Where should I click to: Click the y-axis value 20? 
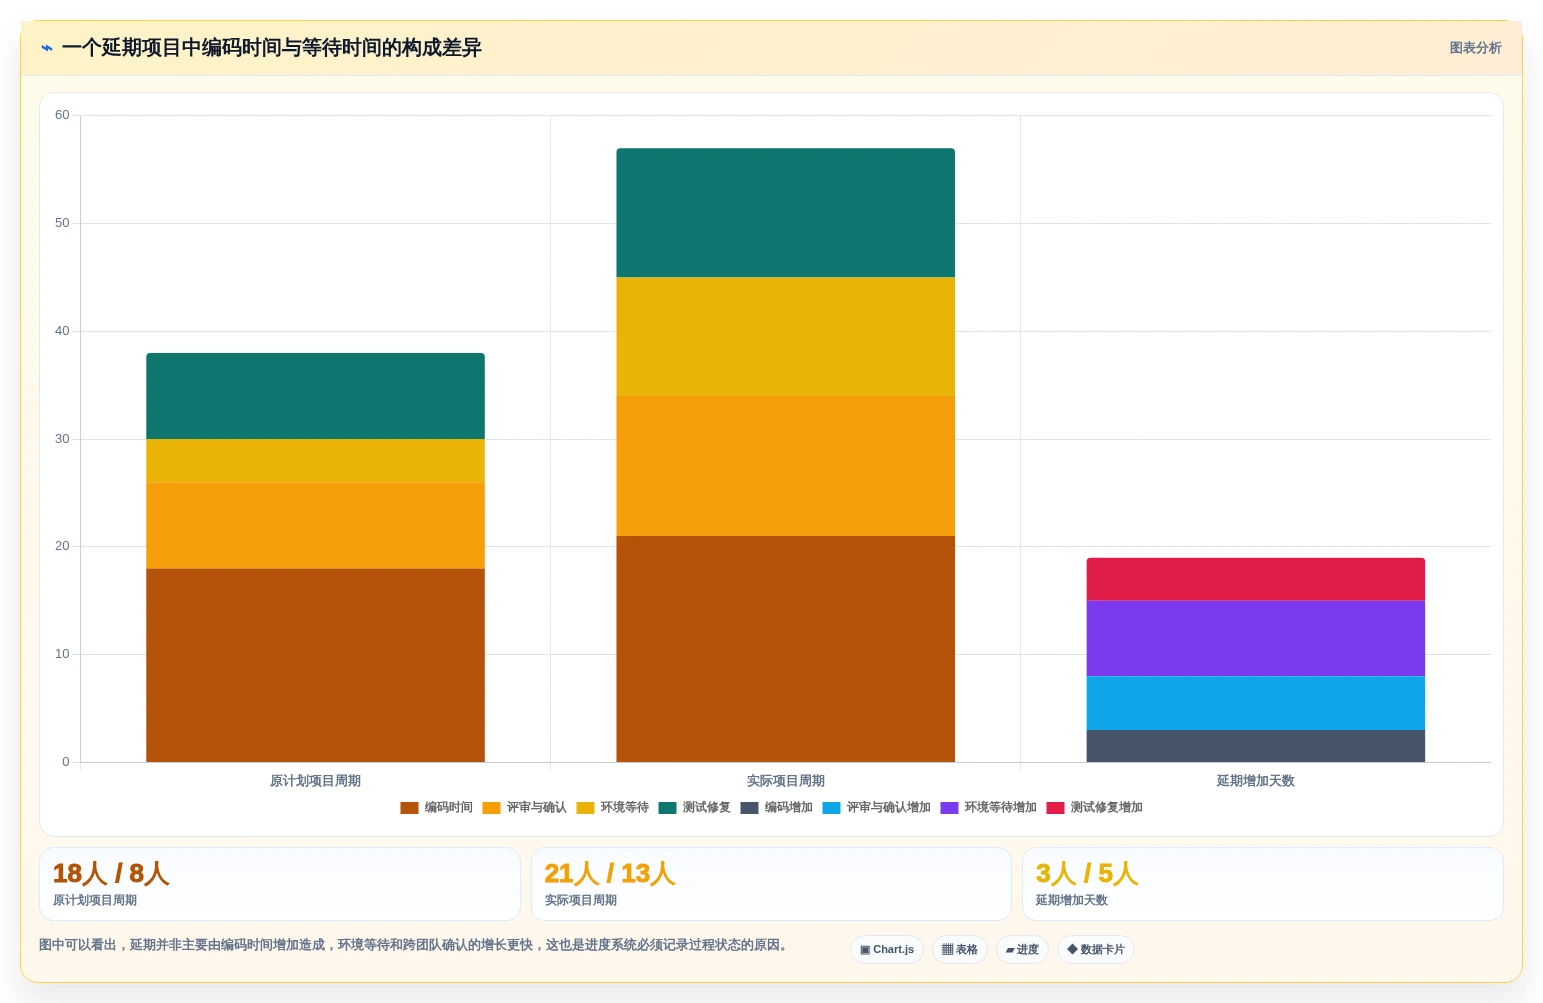click(x=62, y=546)
